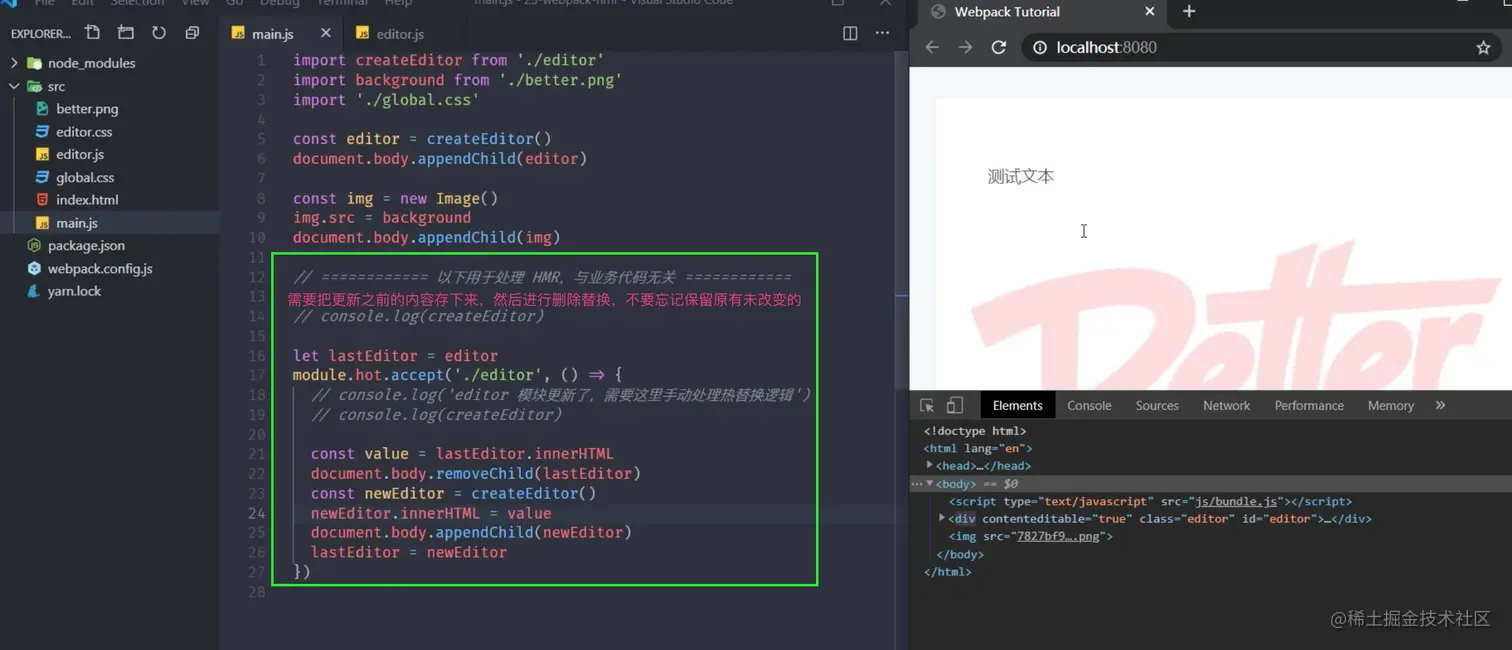Activate the DevTools inspect element picker
The height and width of the screenshot is (650, 1512).
[927, 405]
